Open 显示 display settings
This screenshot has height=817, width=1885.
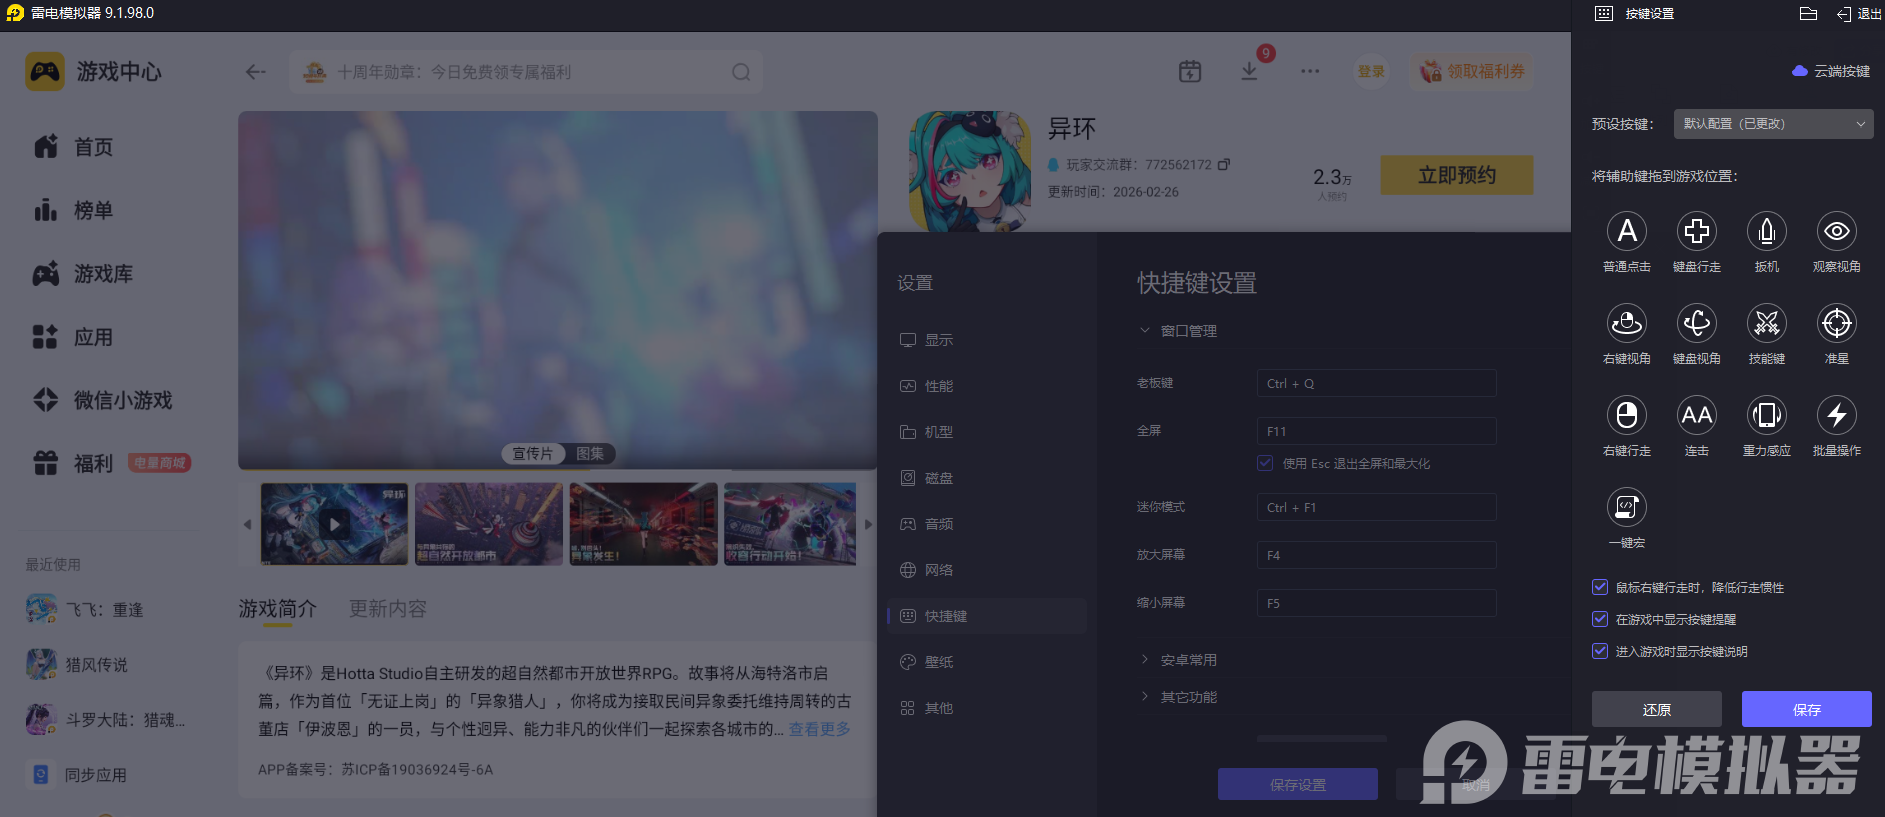(x=987, y=340)
